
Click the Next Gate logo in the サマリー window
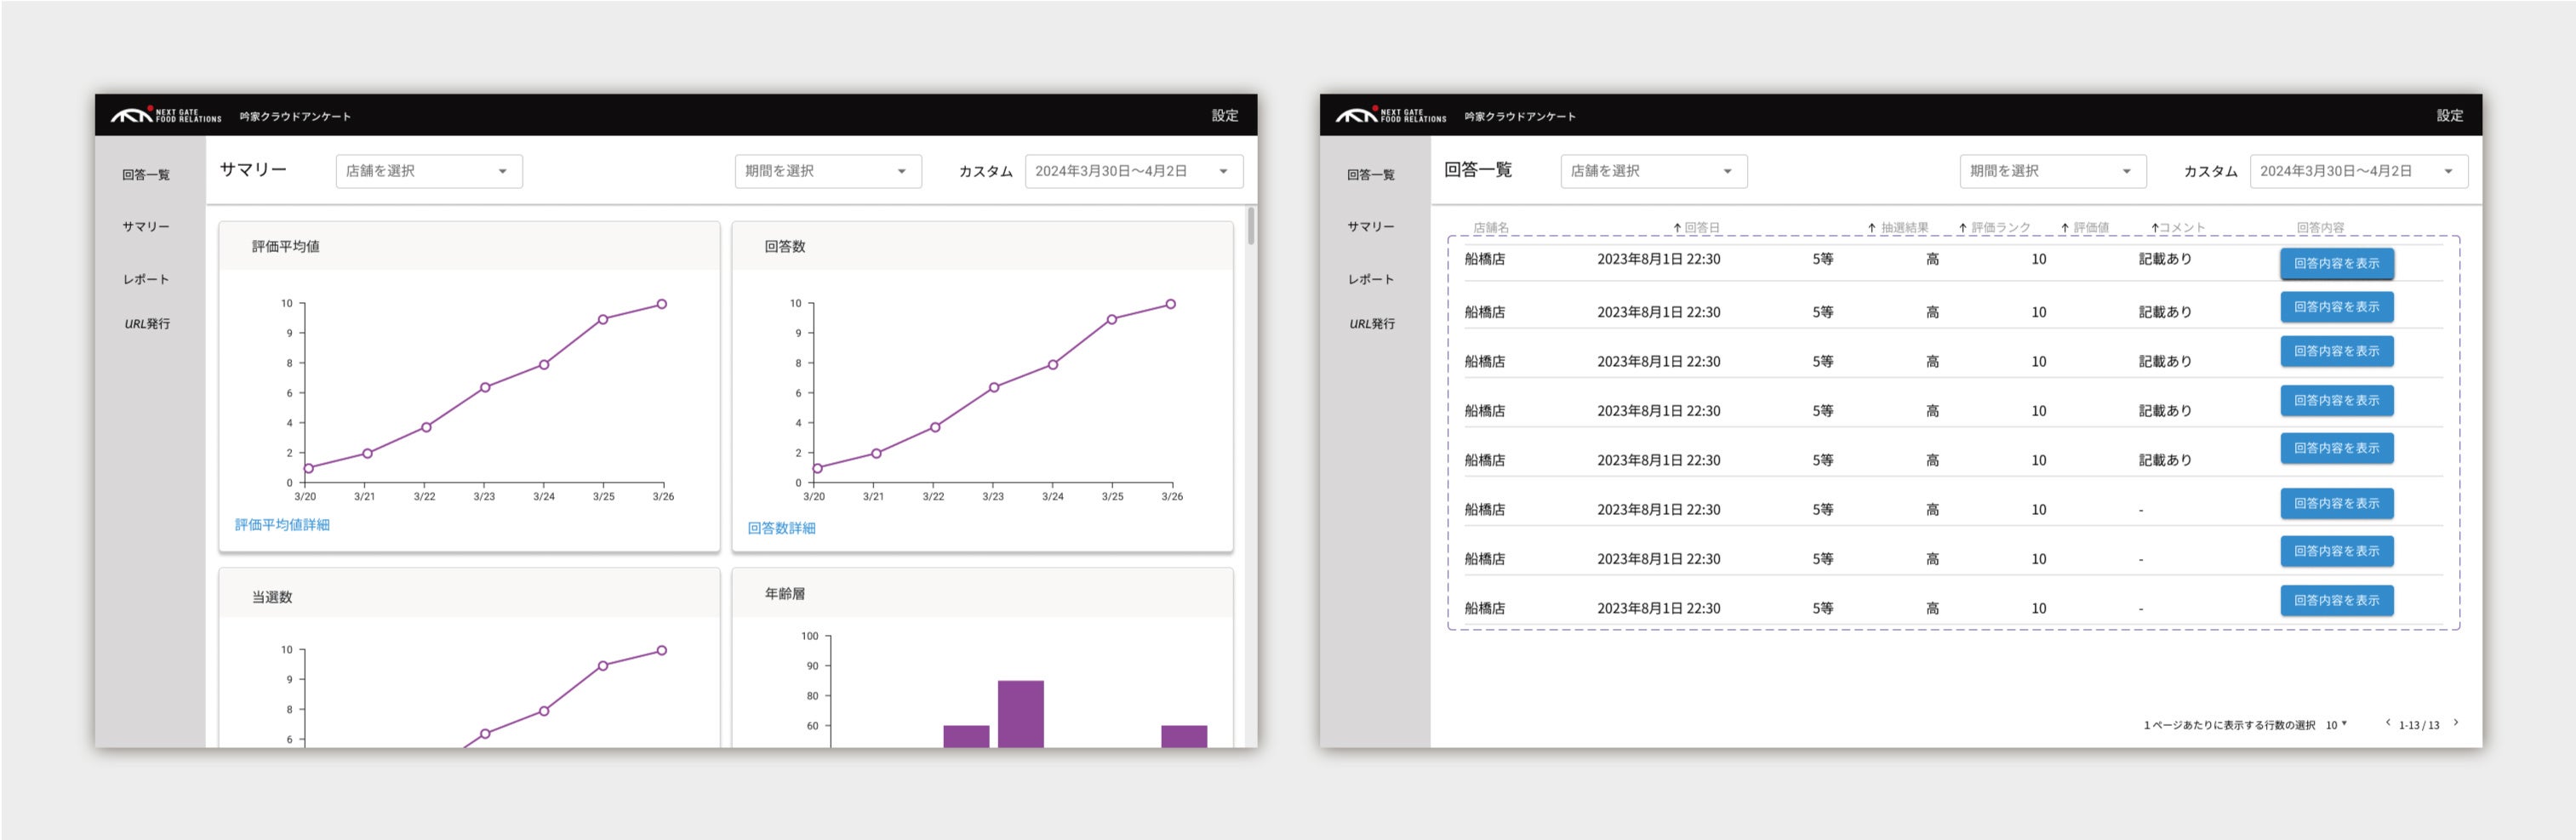click(x=166, y=116)
